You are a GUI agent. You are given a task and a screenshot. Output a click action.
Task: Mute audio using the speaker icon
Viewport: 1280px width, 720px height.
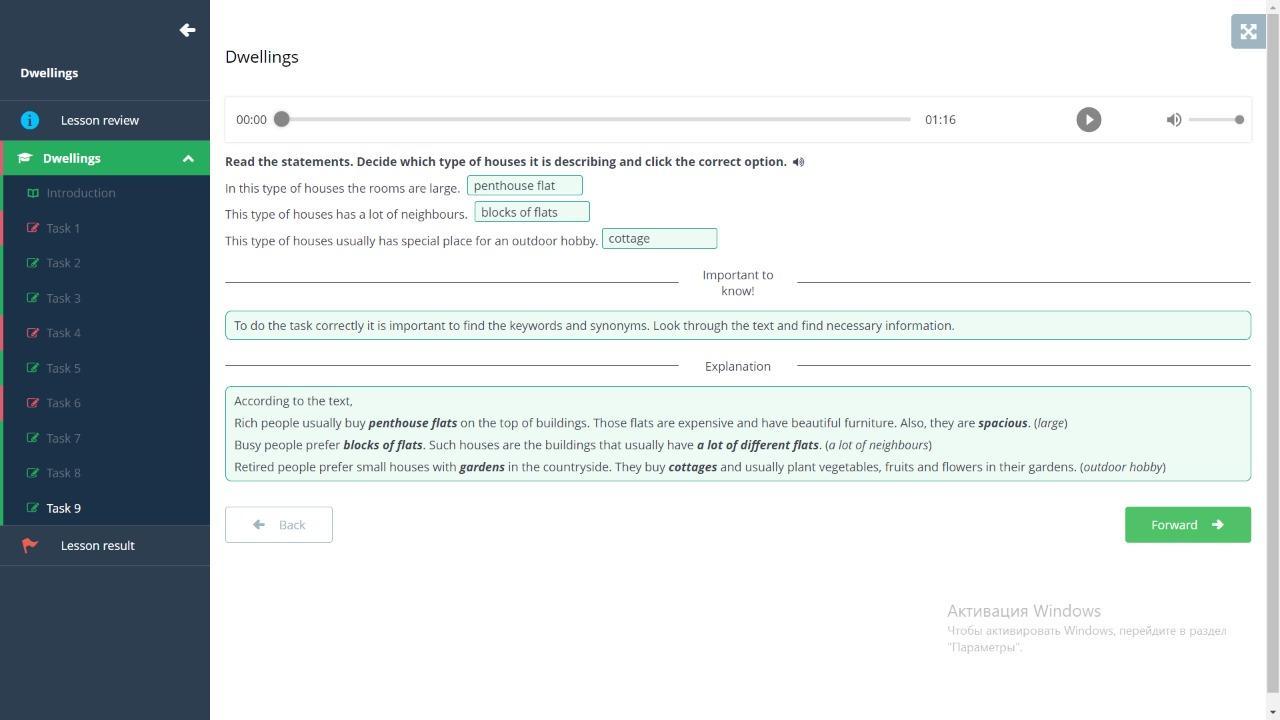pos(1174,120)
